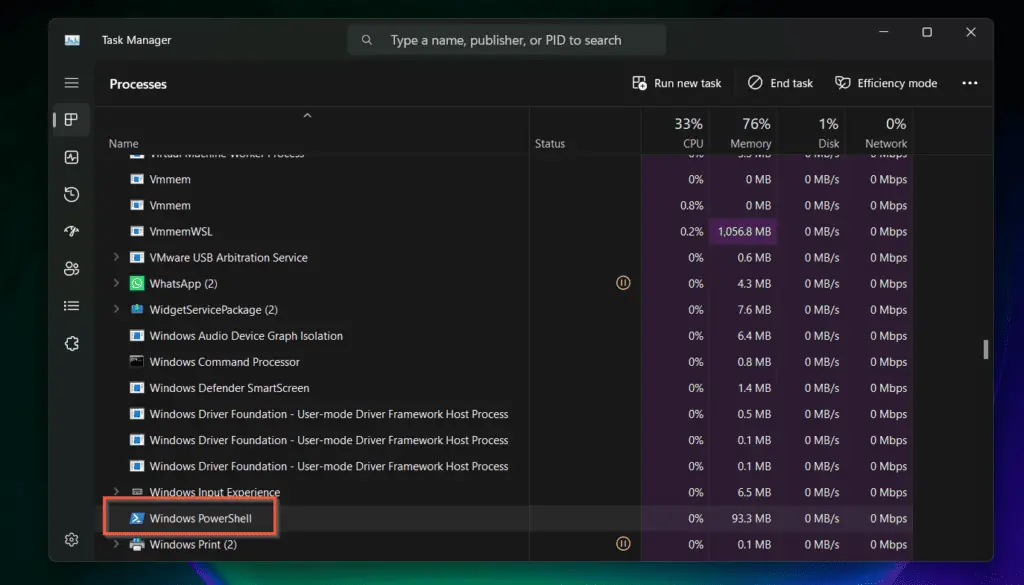The image size is (1024, 585).
Task: Open Task Manager settings gear
Action: (72, 539)
